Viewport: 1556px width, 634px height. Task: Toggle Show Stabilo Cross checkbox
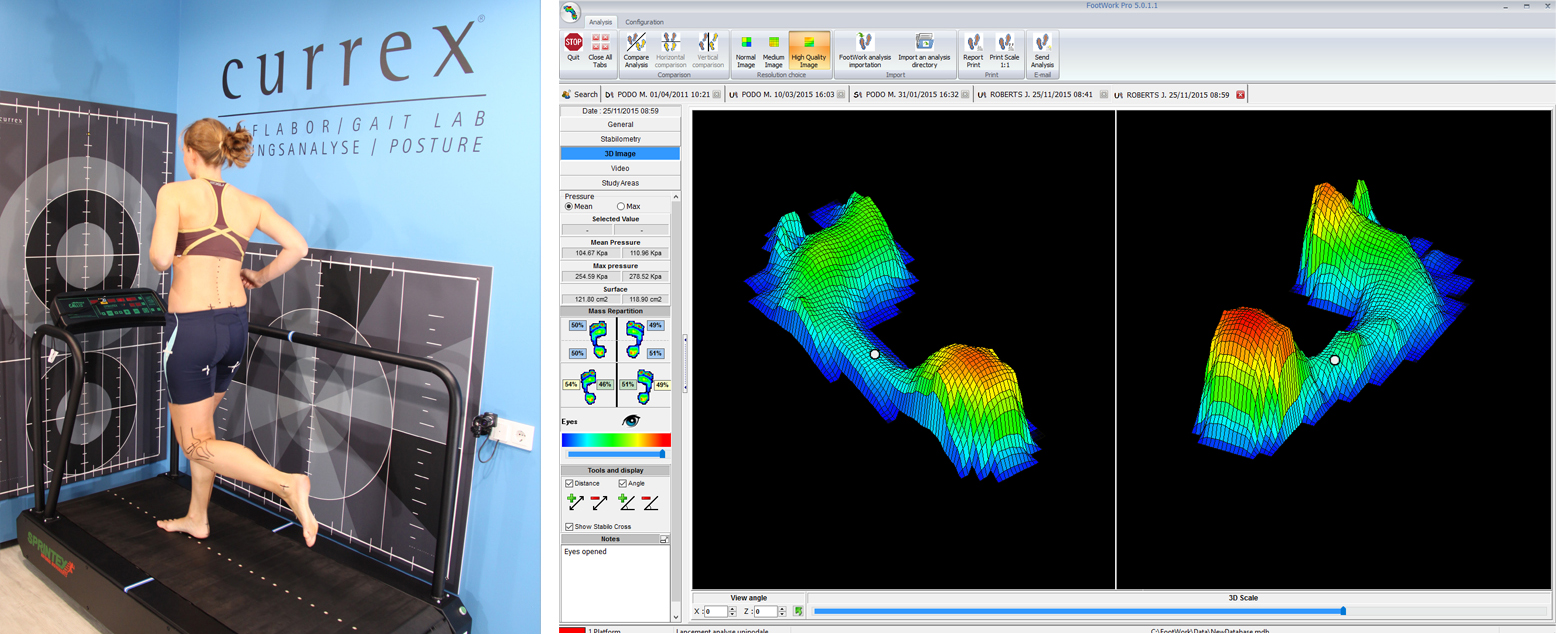570,527
